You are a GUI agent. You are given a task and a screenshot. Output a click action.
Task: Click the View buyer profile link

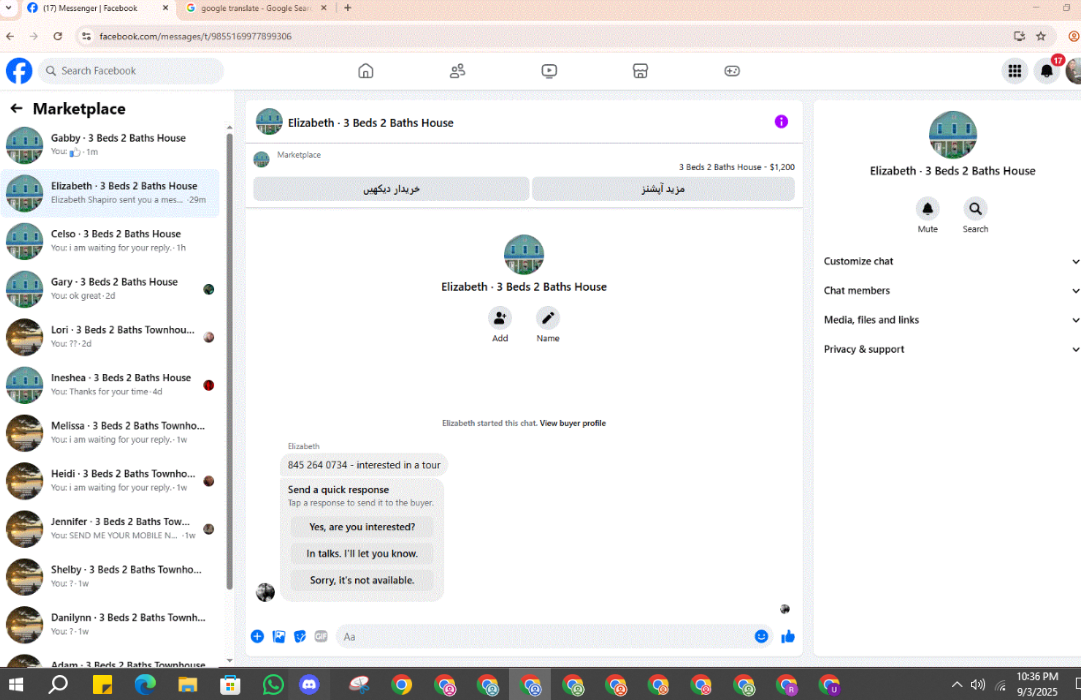tap(572, 423)
